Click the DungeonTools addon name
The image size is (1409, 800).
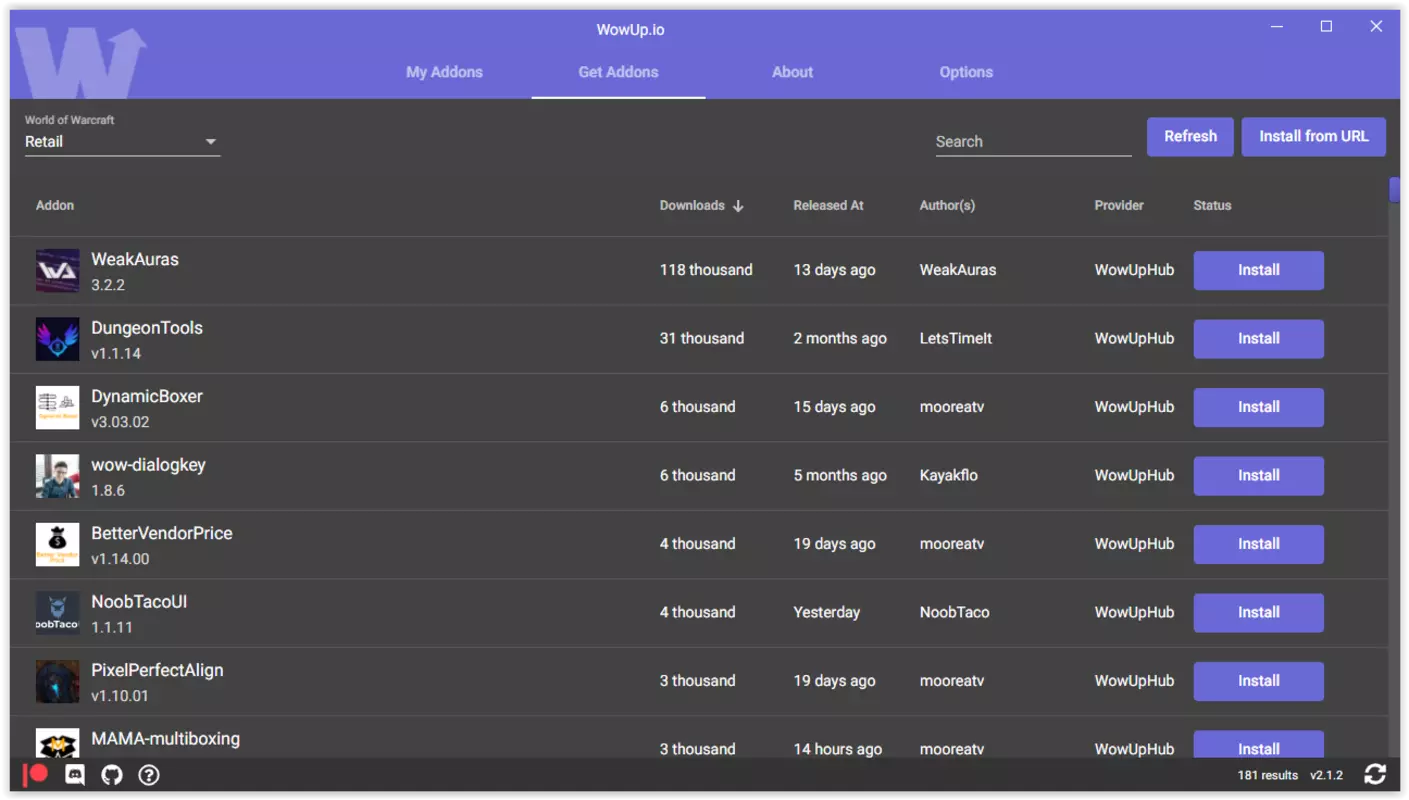click(x=147, y=328)
